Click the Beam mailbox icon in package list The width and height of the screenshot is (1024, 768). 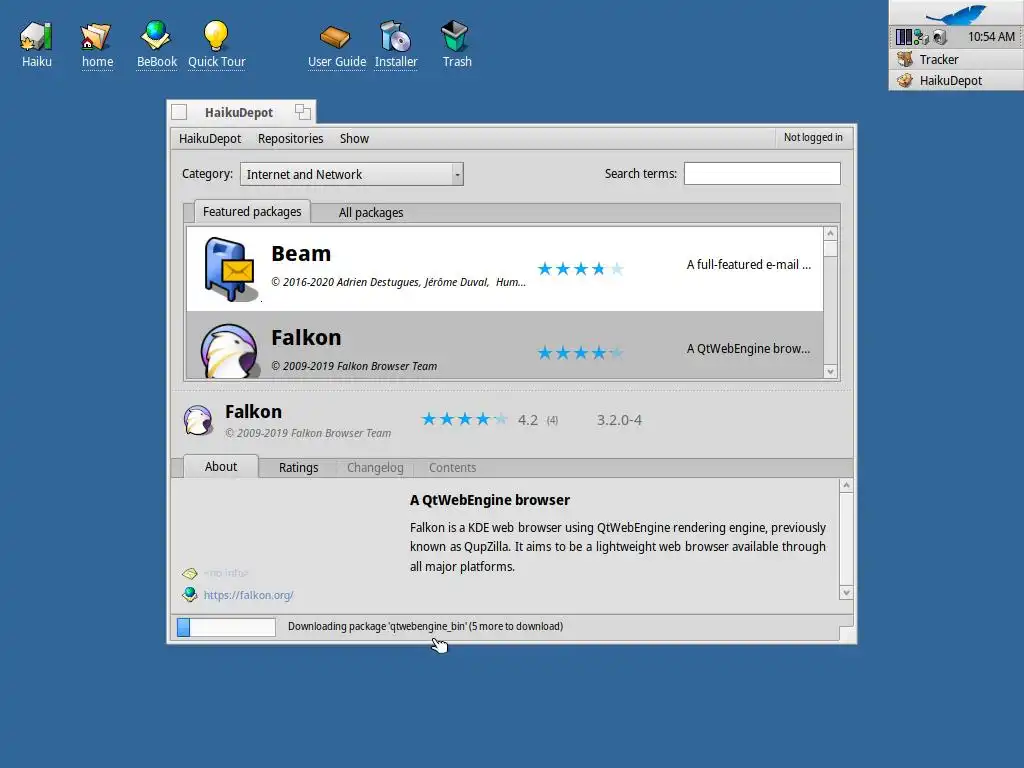click(229, 269)
